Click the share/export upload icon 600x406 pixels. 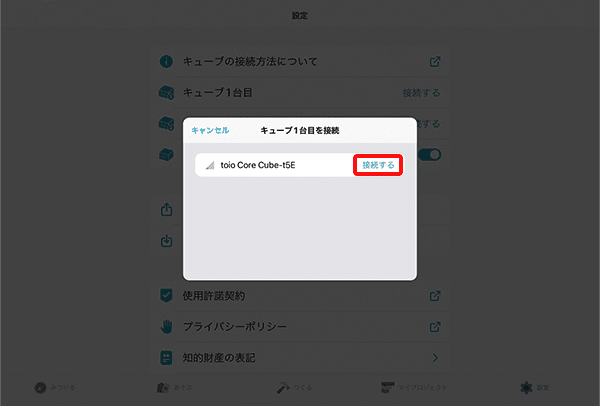coord(166,209)
